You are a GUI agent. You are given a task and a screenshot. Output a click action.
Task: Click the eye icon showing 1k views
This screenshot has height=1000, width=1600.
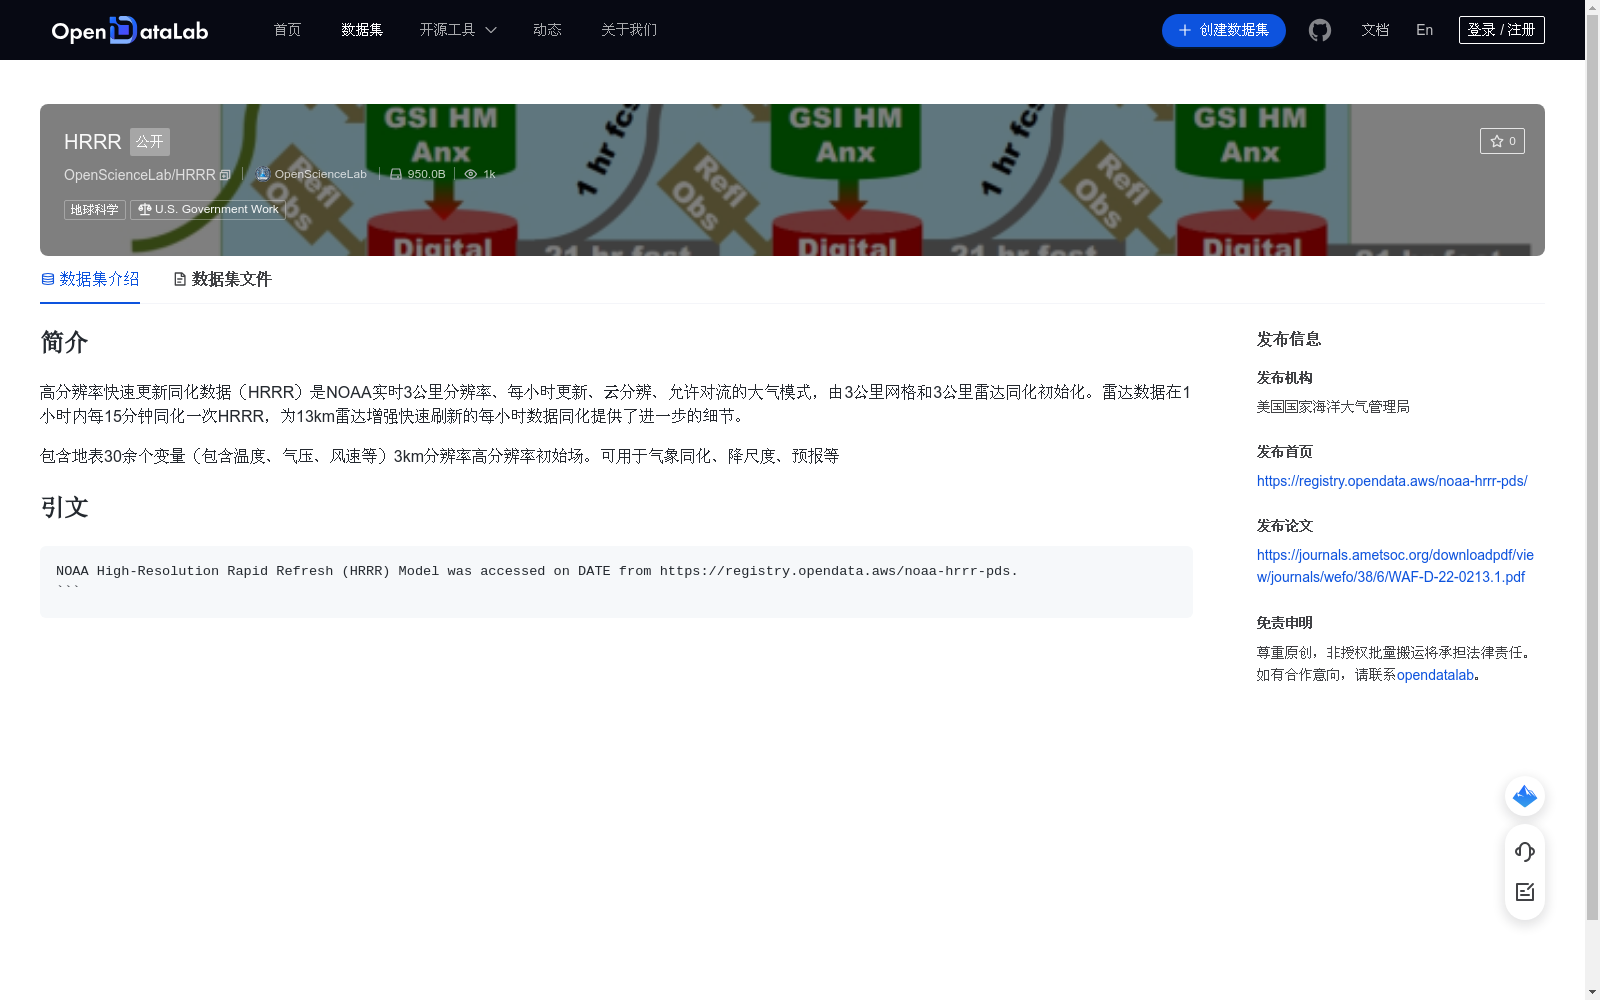[471, 174]
